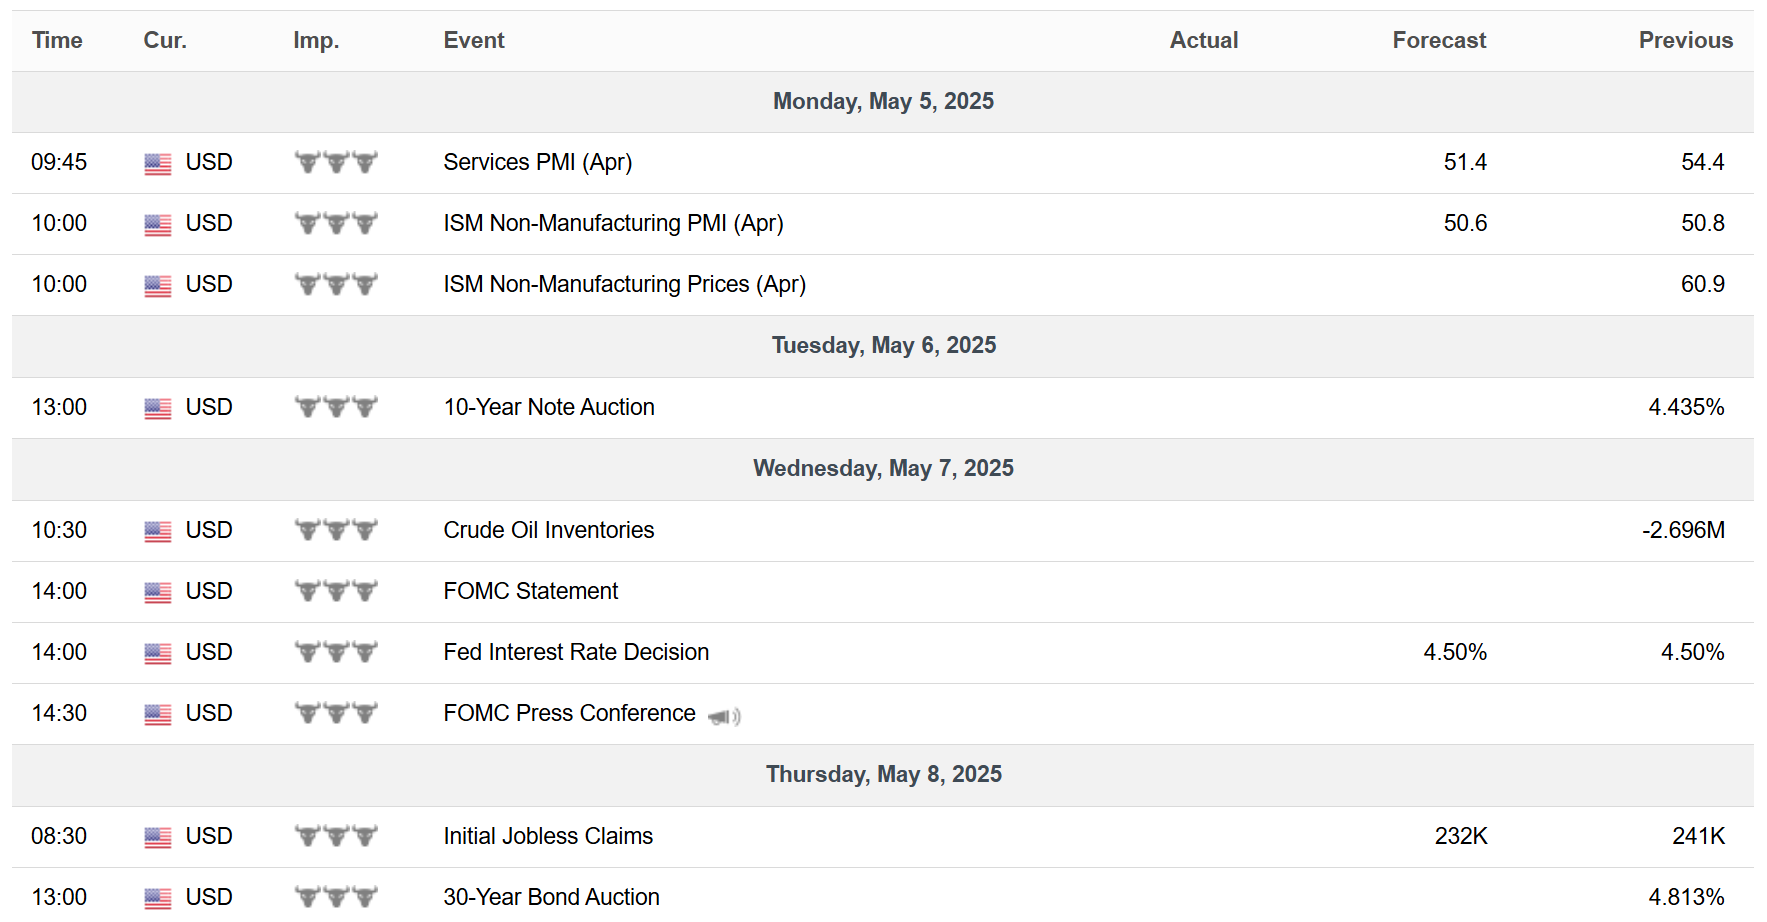Open the FOMC Statement event
1767x922 pixels.
tap(531, 591)
